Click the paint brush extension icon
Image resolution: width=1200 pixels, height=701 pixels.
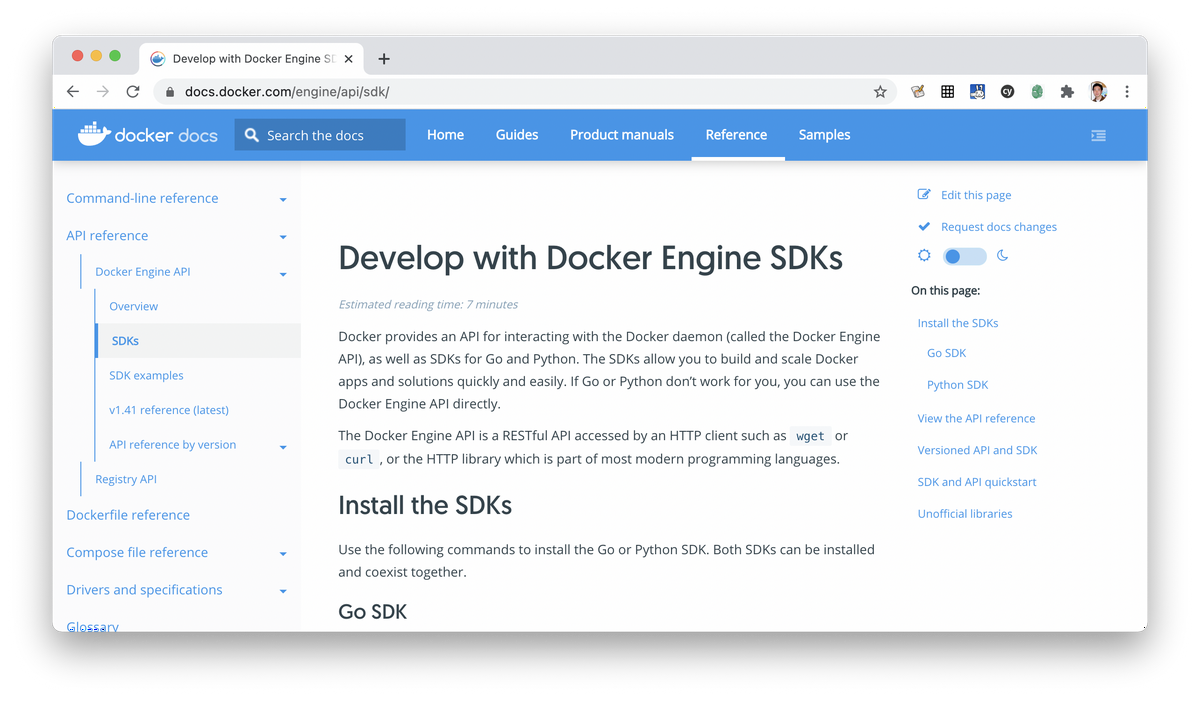pyautogui.click(x=918, y=92)
